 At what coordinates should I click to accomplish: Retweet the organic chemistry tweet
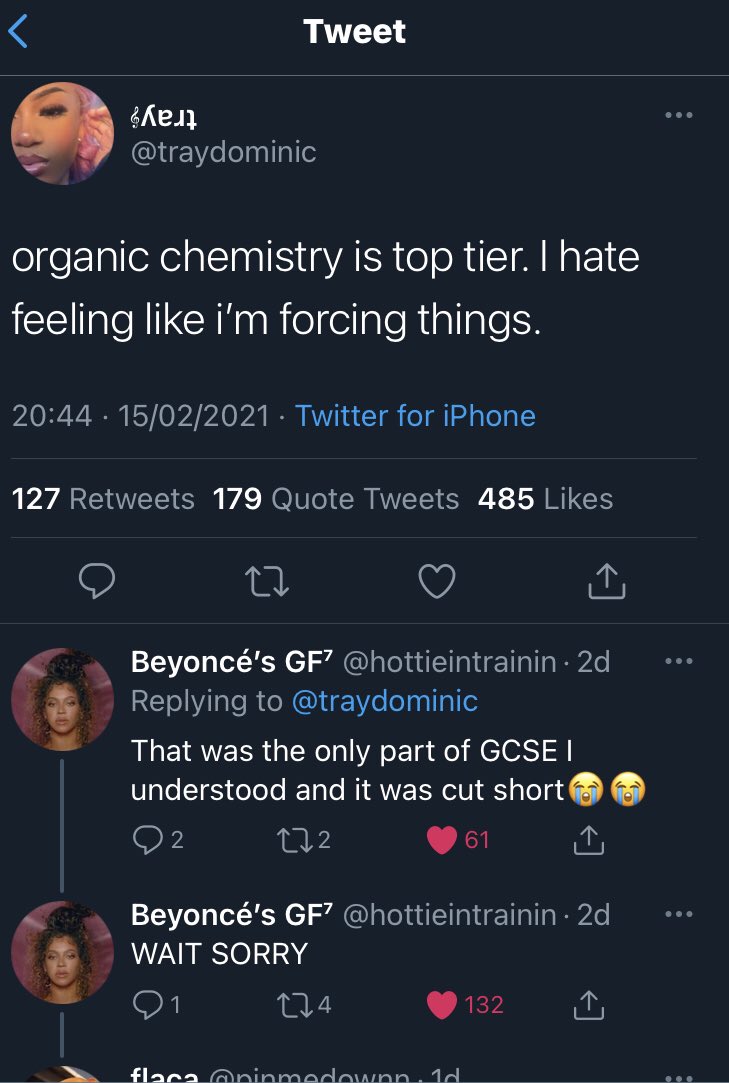point(267,580)
